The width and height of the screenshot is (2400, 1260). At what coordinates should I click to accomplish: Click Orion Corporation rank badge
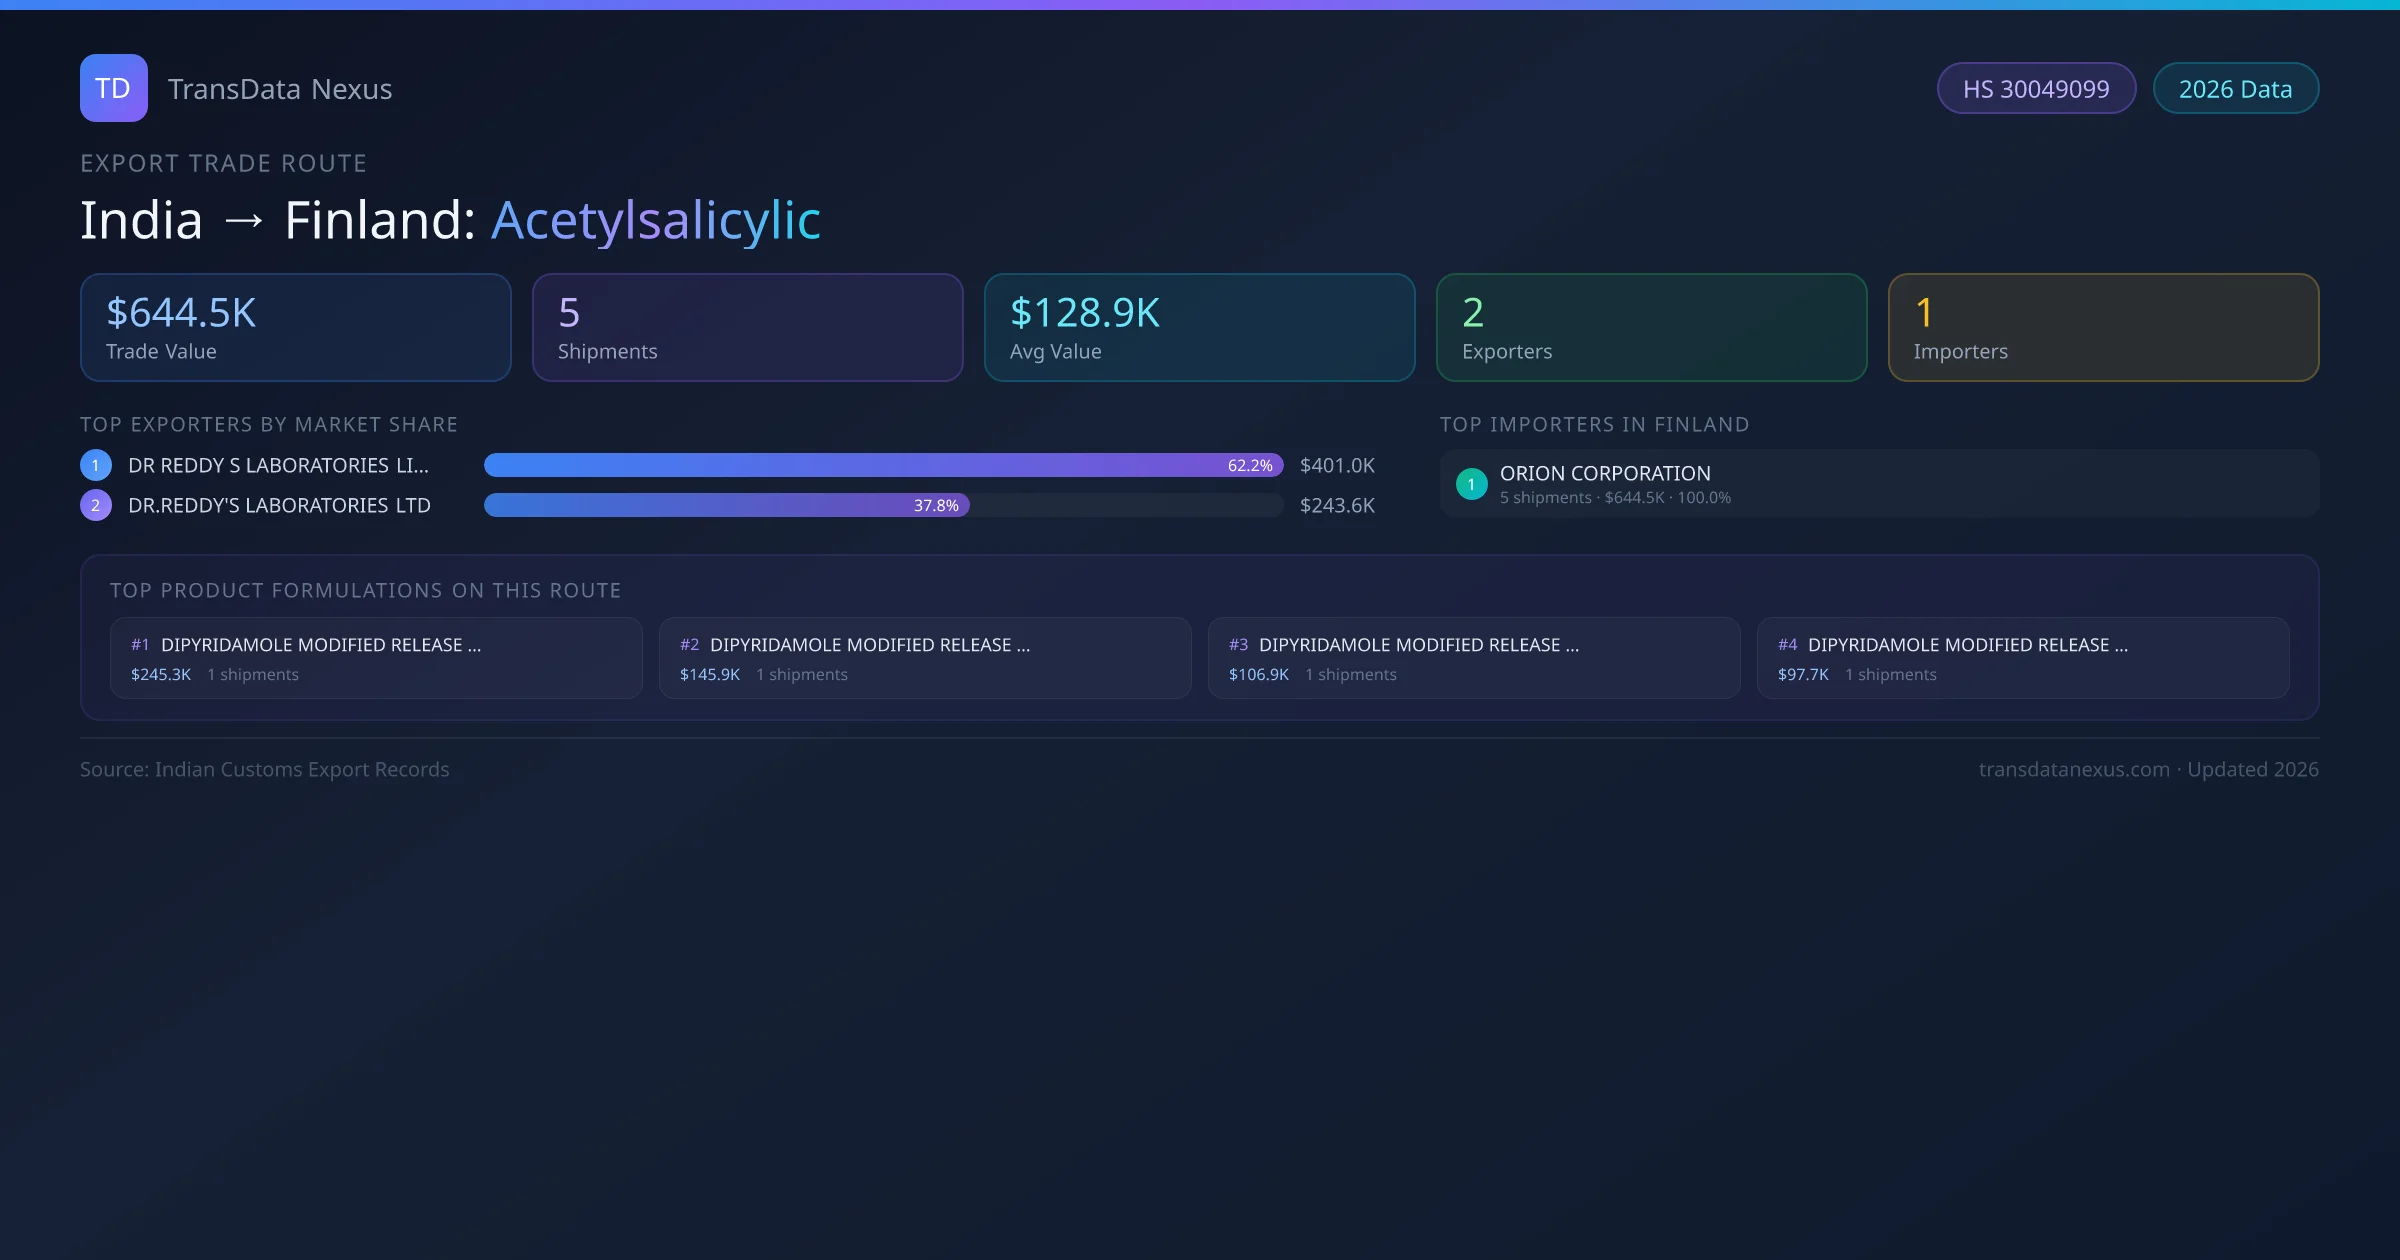coord(1471,484)
